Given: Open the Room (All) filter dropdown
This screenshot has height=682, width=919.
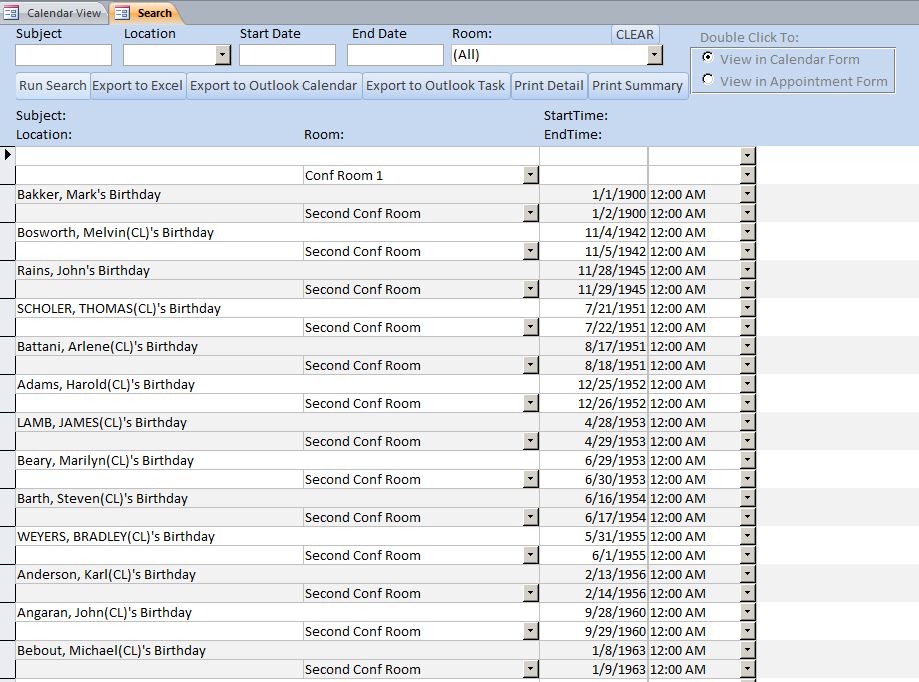Looking at the screenshot, I should click(655, 55).
